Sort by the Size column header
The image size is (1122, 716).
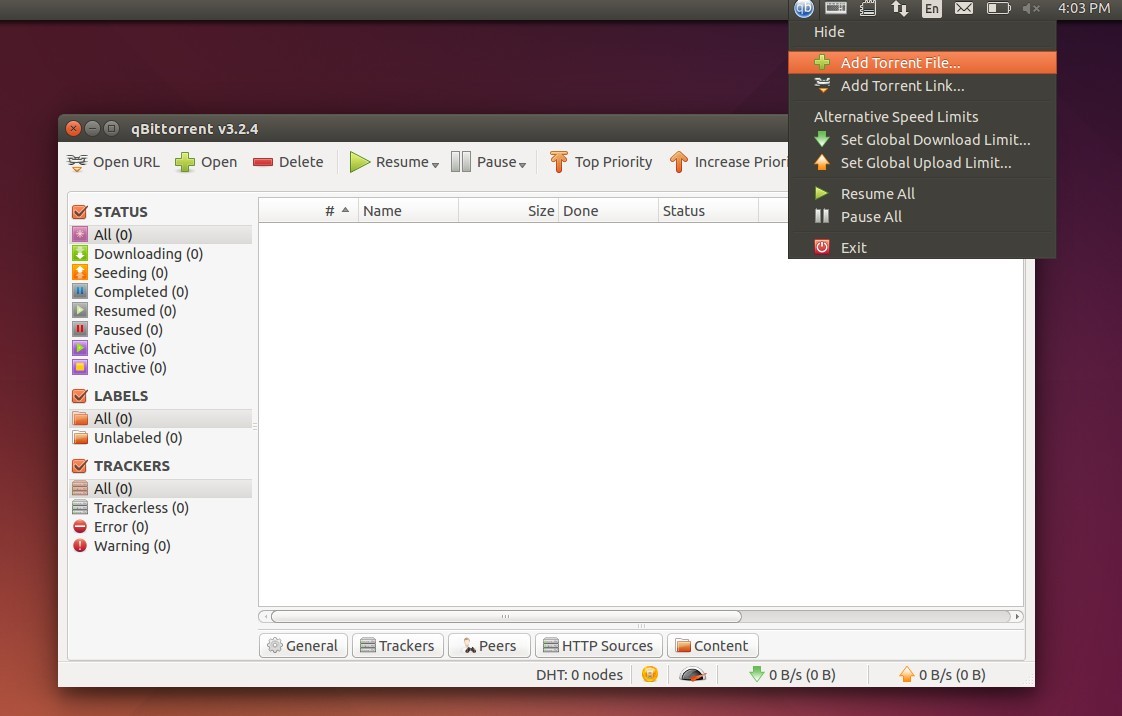point(508,211)
